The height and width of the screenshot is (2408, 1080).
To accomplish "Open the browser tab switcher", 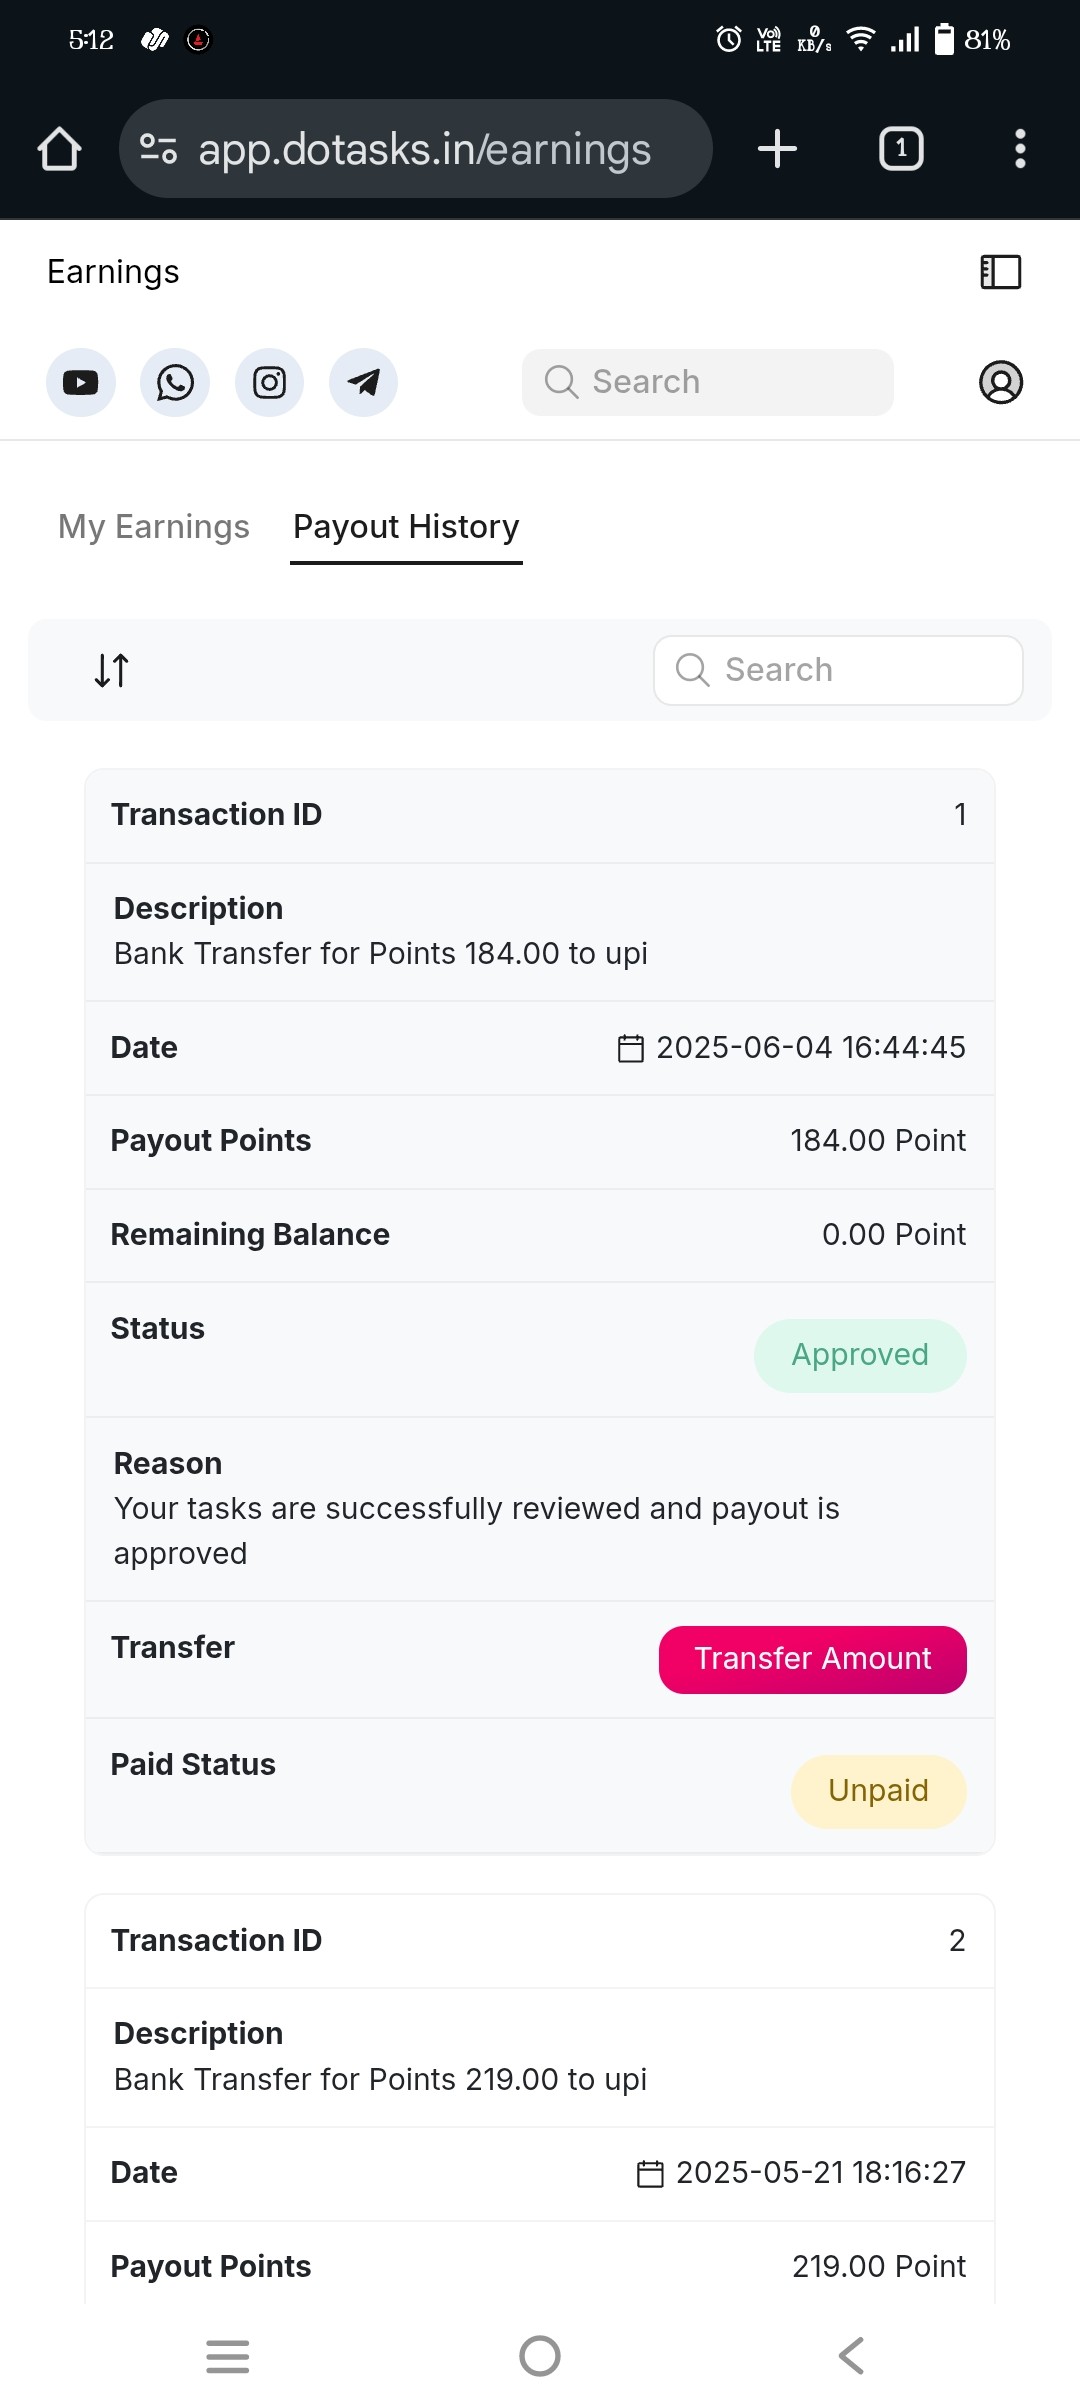I will click(901, 149).
